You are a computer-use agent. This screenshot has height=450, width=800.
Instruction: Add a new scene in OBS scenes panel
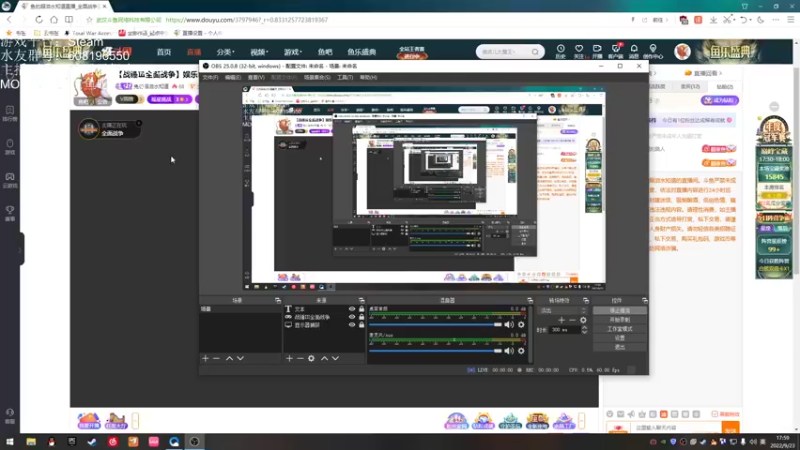click(205, 359)
